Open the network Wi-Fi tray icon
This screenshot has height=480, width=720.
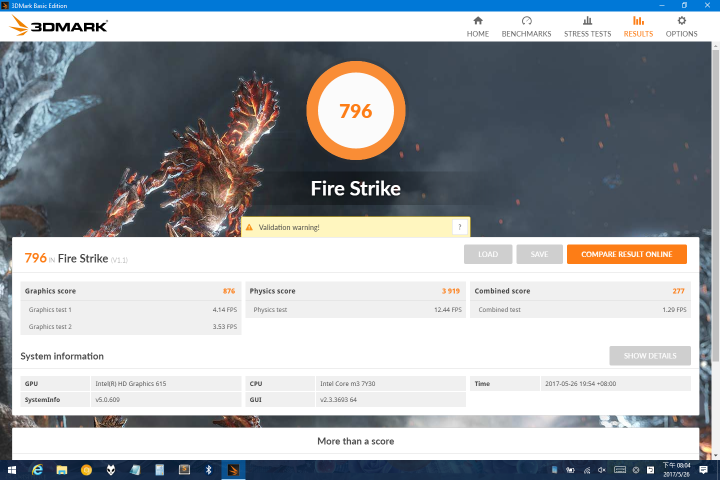587,470
